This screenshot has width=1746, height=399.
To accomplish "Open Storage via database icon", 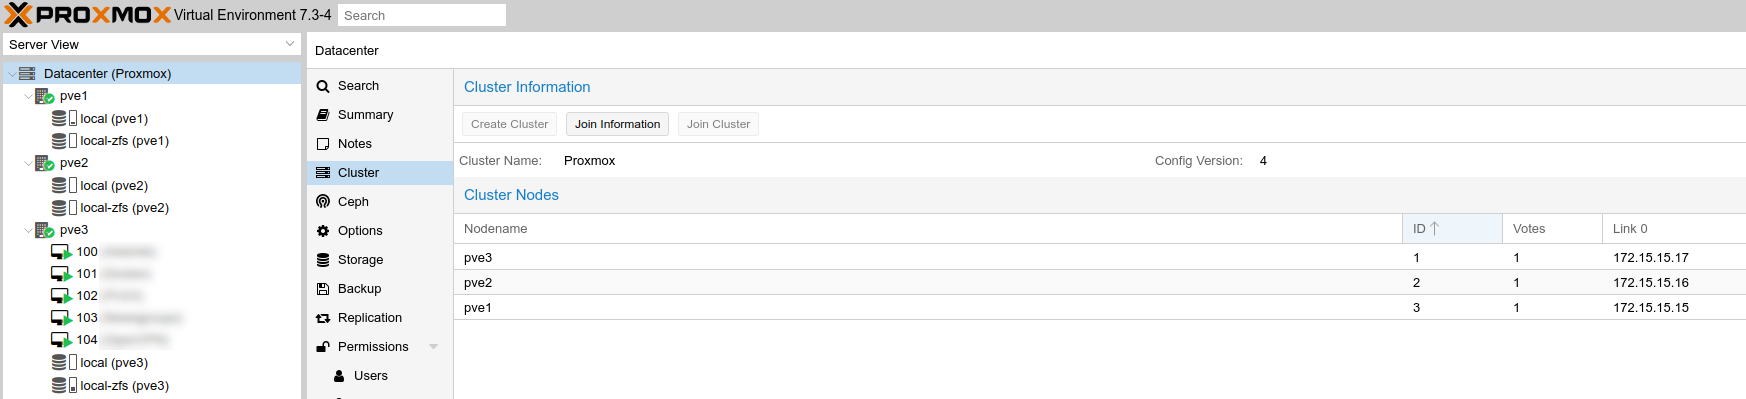I will pos(323,259).
